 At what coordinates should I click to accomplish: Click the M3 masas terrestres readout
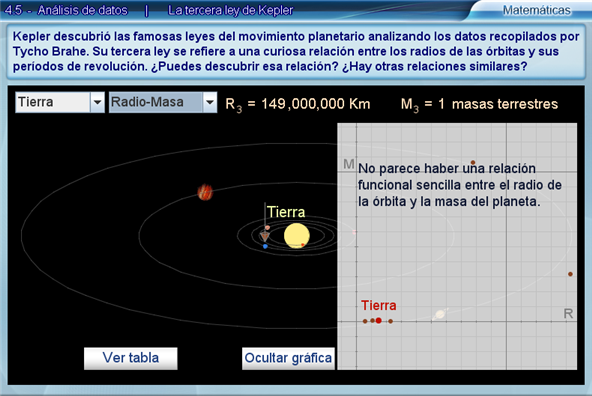(x=479, y=104)
